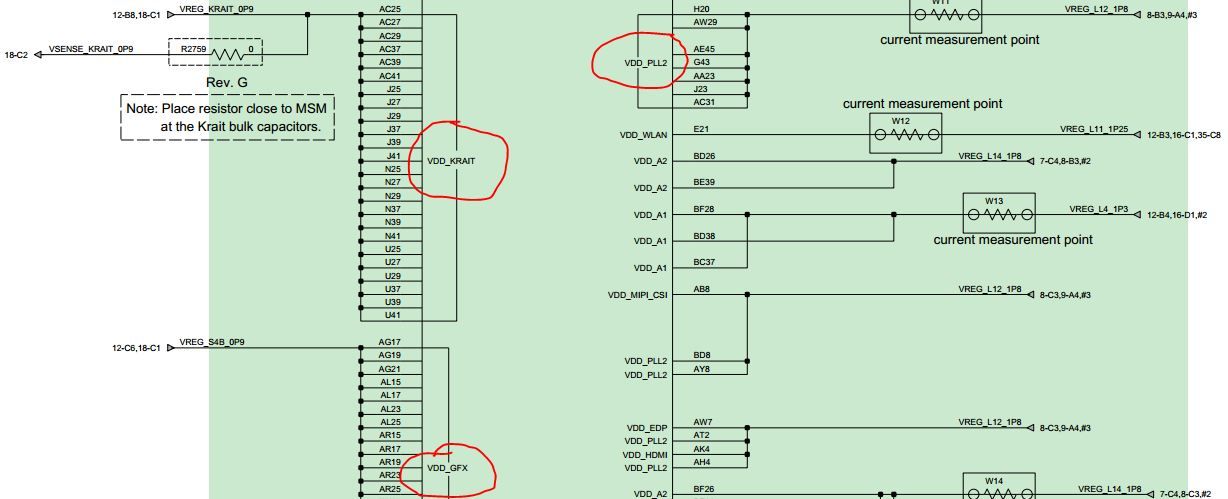Click pin AC31 label

click(x=705, y=102)
